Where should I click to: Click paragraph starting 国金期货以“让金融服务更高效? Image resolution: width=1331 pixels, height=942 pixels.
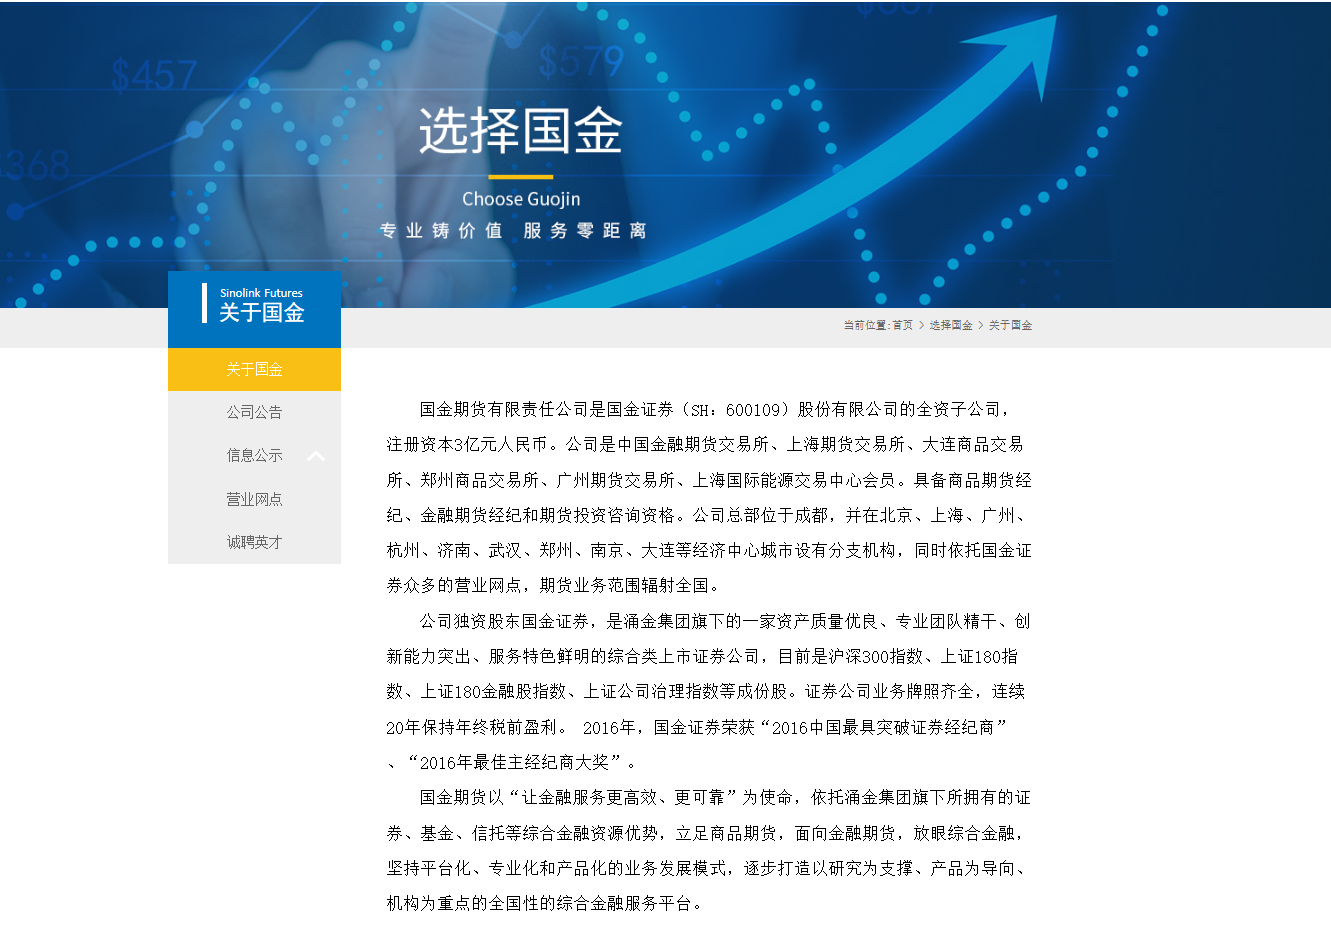[x=709, y=850]
